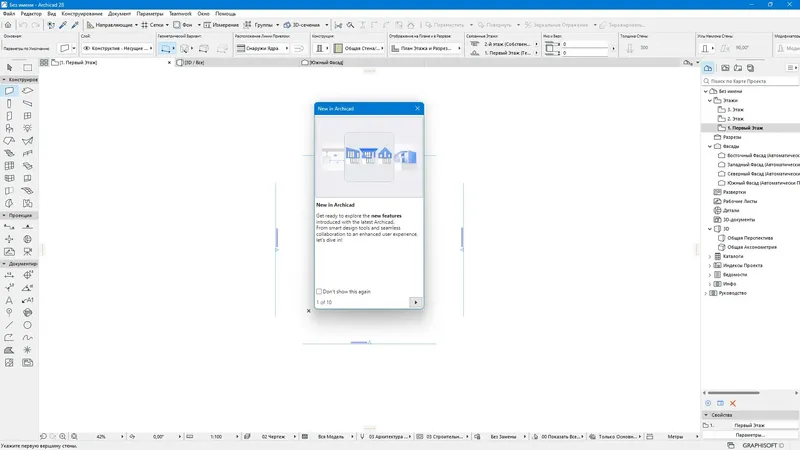This screenshot has height=450, width=800.
Task: Click the Измерение measure button
Action: (221, 24)
